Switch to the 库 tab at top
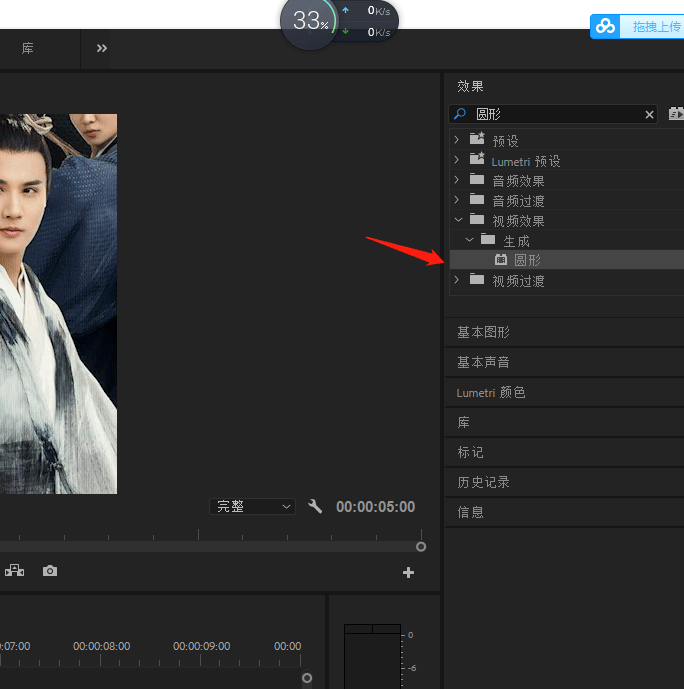 click(x=28, y=48)
